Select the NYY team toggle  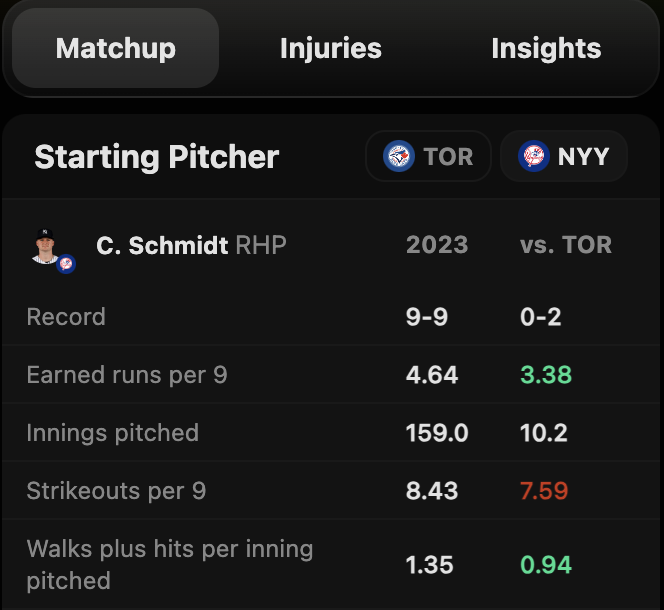tap(564, 157)
